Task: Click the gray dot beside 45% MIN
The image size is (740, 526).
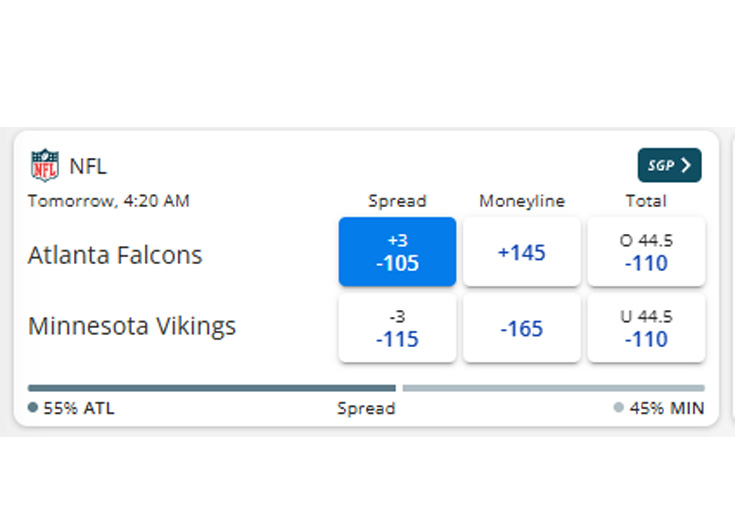Action: pyautogui.click(x=618, y=408)
